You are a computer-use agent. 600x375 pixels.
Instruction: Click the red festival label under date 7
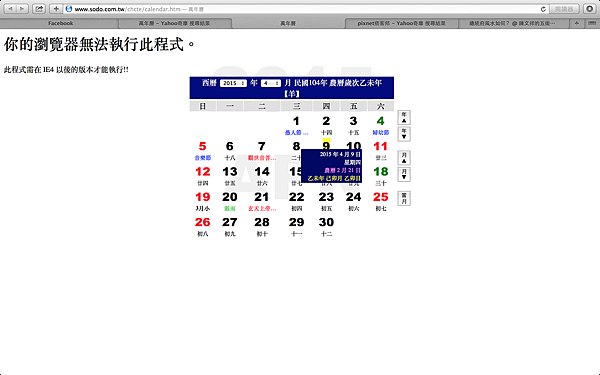pyautogui.click(x=262, y=158)
